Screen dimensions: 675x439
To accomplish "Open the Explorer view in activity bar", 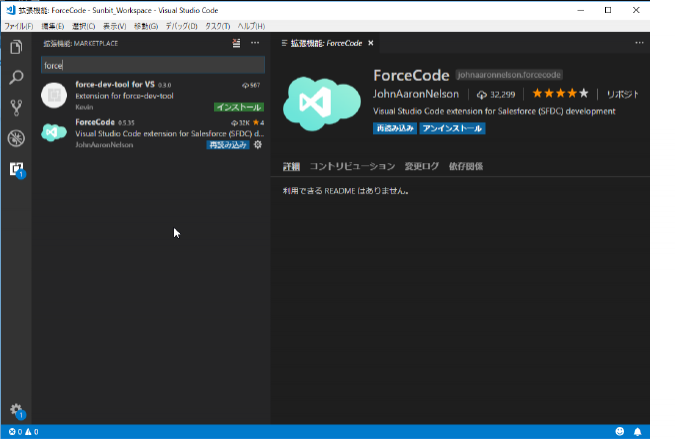I will [16, 47].
